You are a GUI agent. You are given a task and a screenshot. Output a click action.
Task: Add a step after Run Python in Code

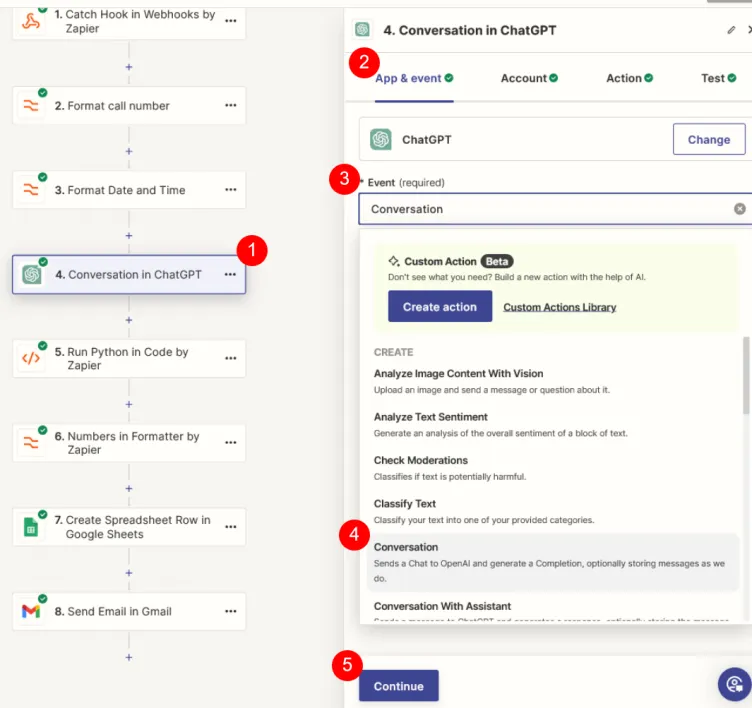pyautogui.click(x=129, y=404)
